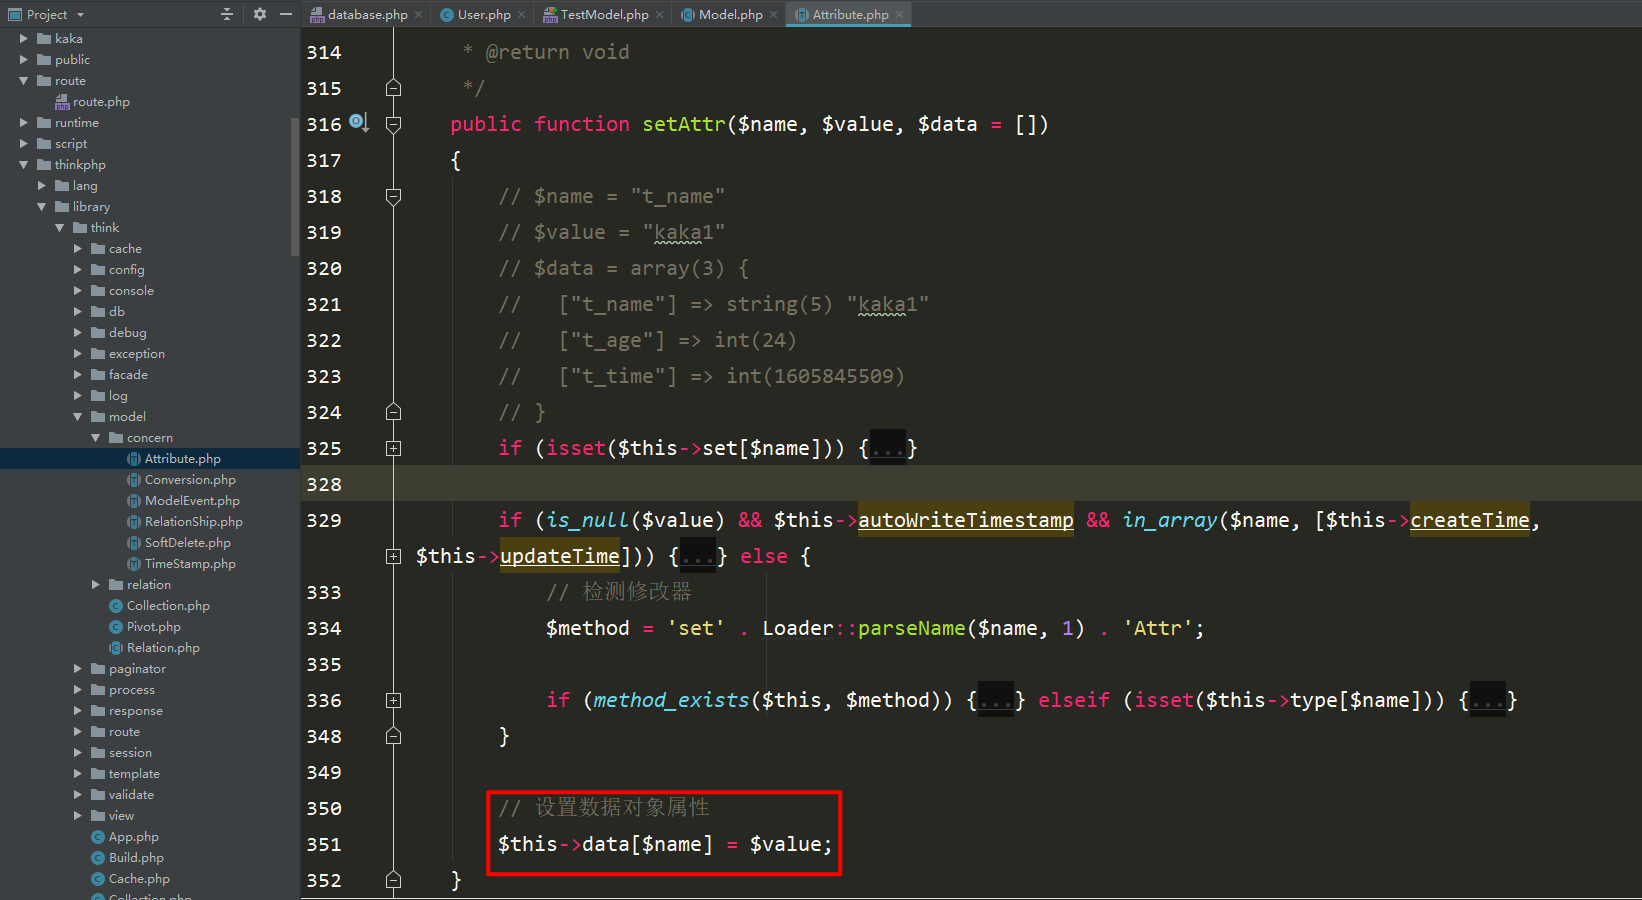Collapse setAttr function fold at line 316

[x=393, y=124]
